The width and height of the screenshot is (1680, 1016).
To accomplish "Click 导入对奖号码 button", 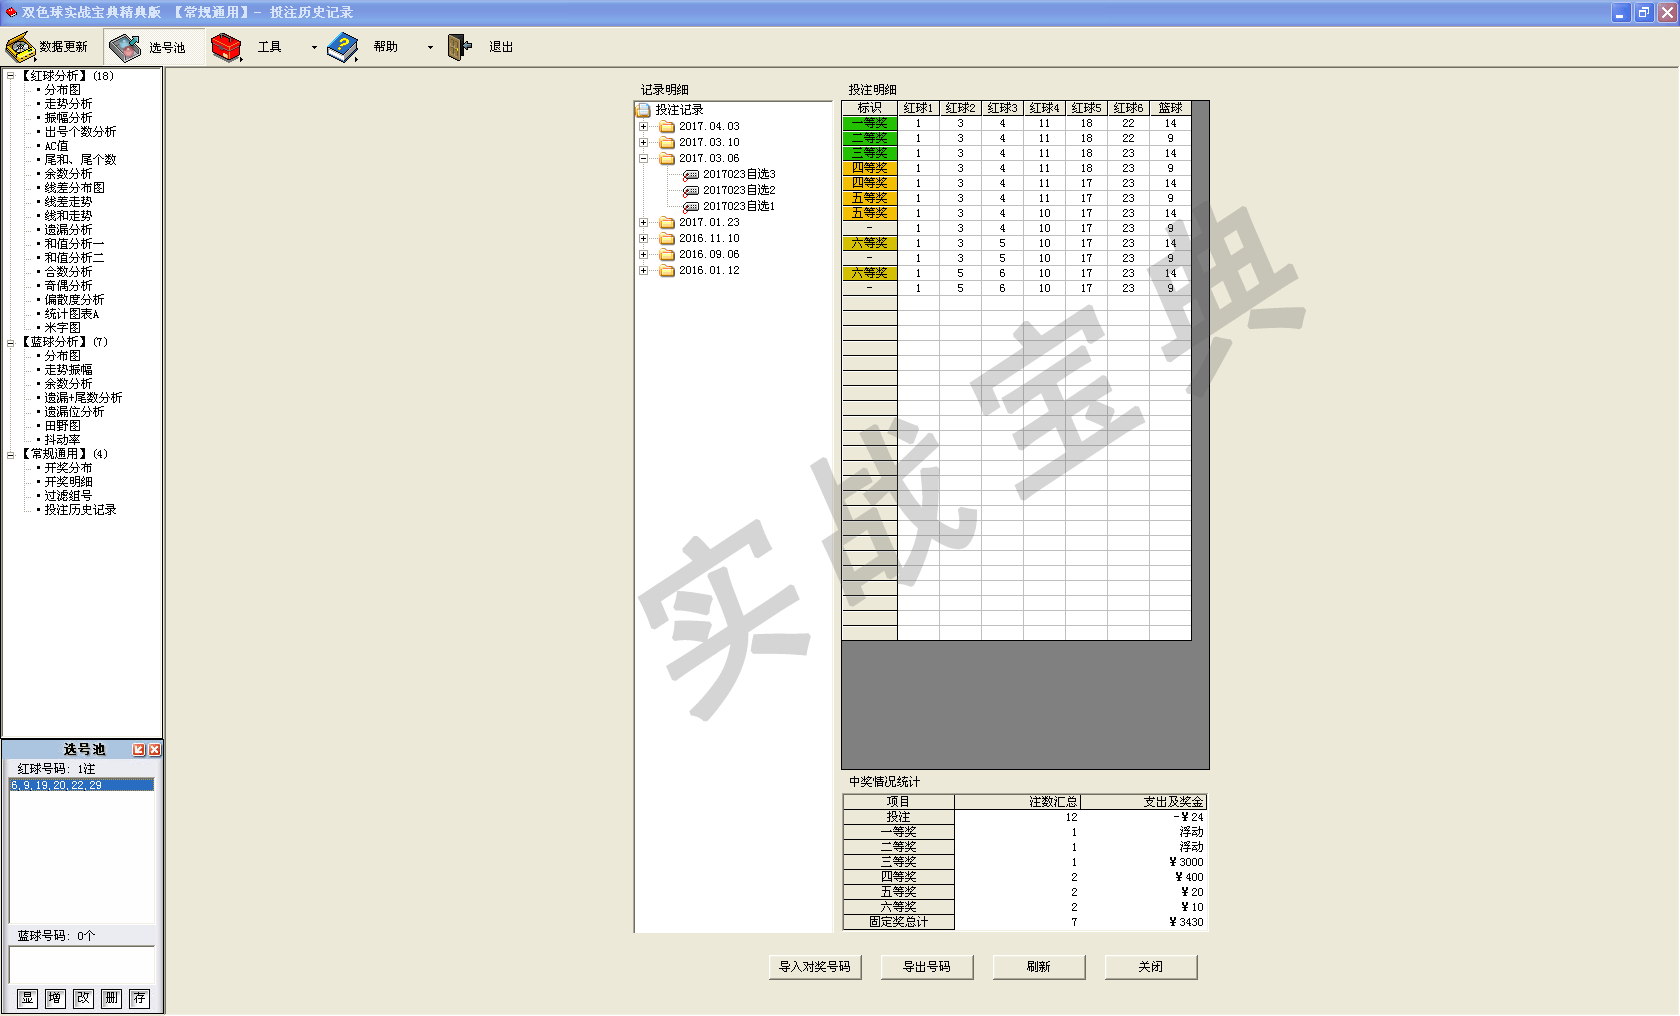I will pyautogui.click(x=815, y=967).
